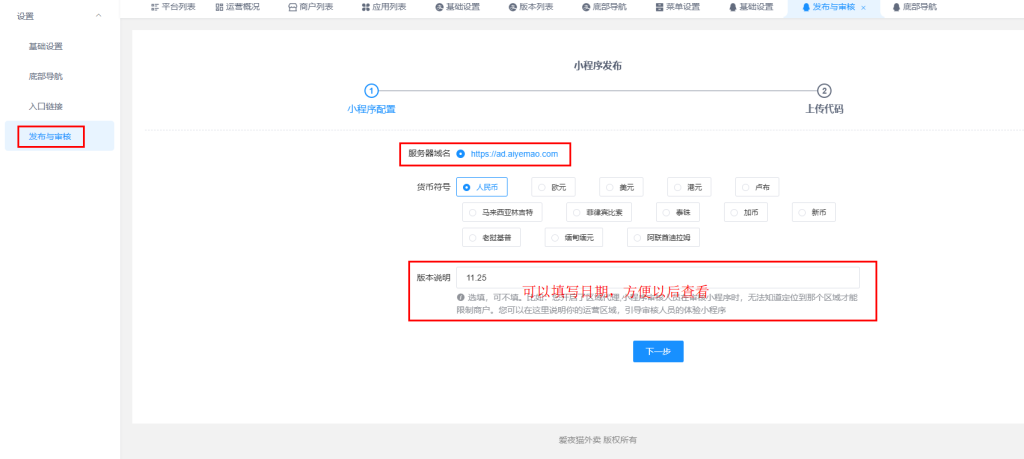This screenshot has height=459, width=1024.
Task: Click the 商户列表 tab icon
Action: [292, 7]
